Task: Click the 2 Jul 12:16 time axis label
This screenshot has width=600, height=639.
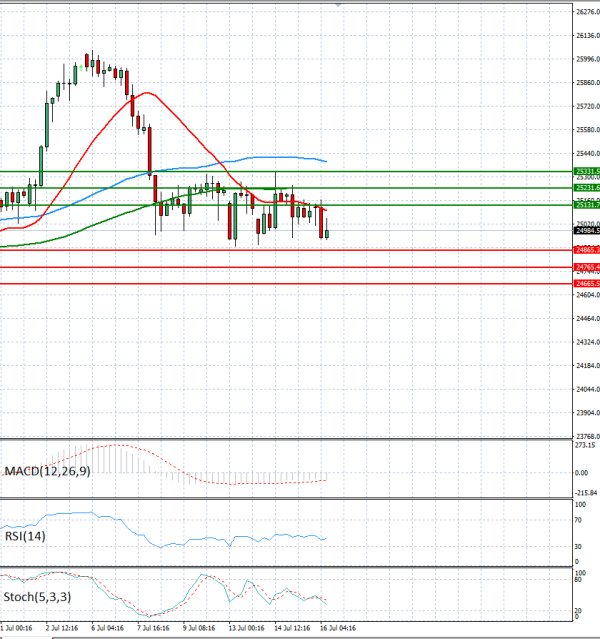Action: [x=62, y=628]
